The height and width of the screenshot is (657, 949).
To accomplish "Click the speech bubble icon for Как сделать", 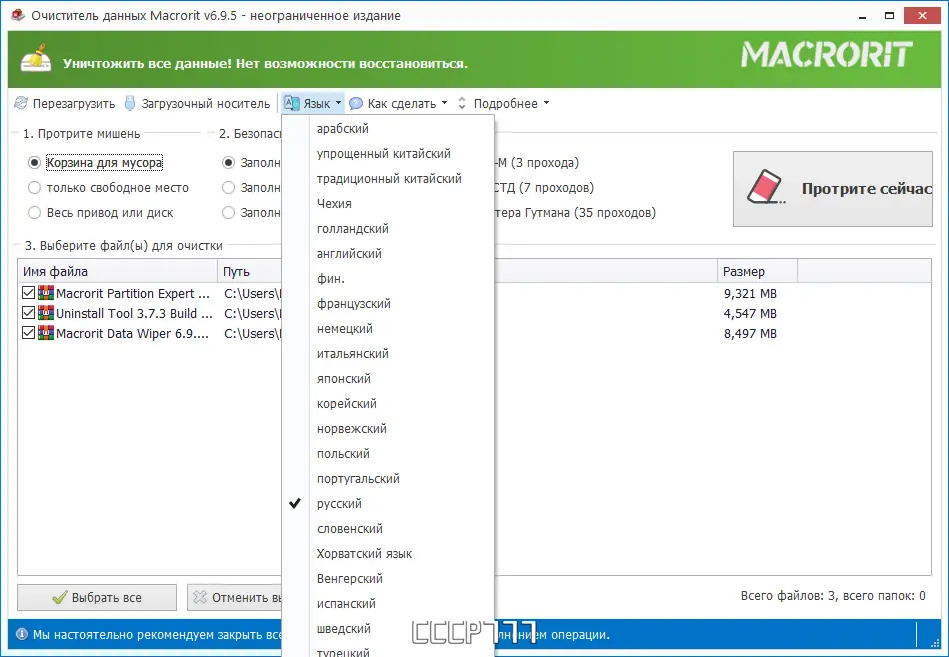I will click(356, 103).
